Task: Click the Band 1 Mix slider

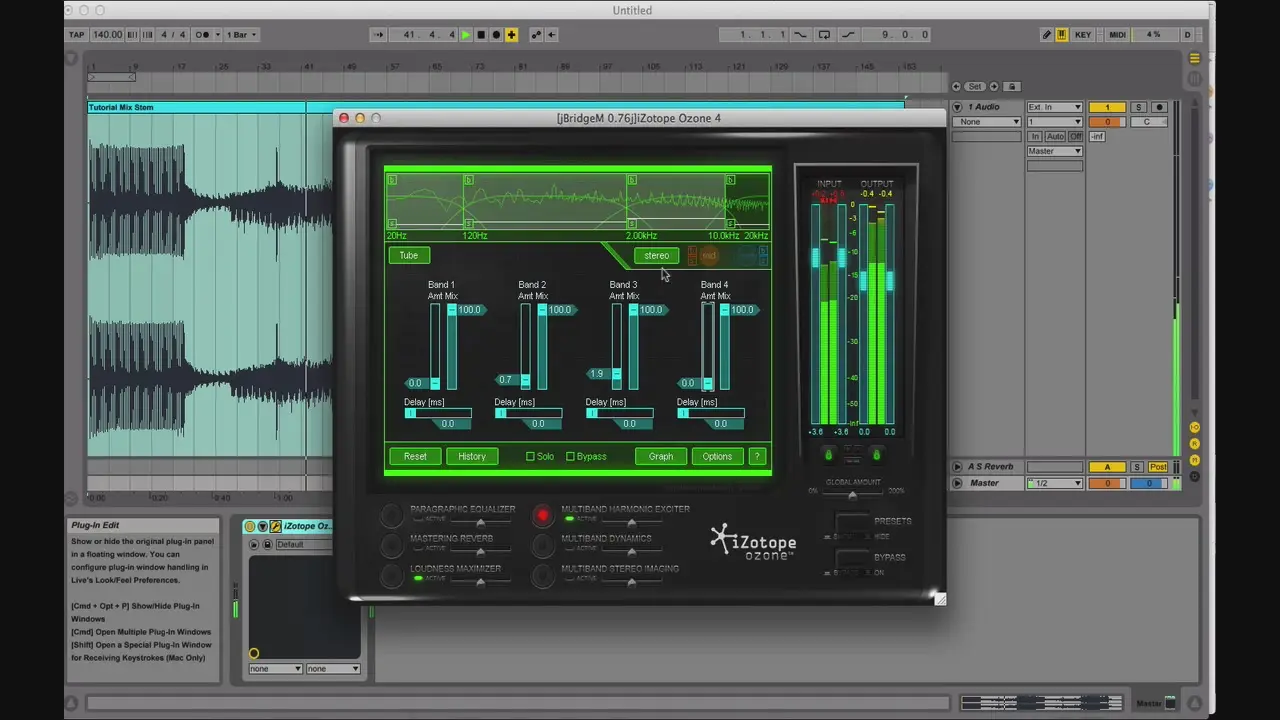Action: (452, 346)
